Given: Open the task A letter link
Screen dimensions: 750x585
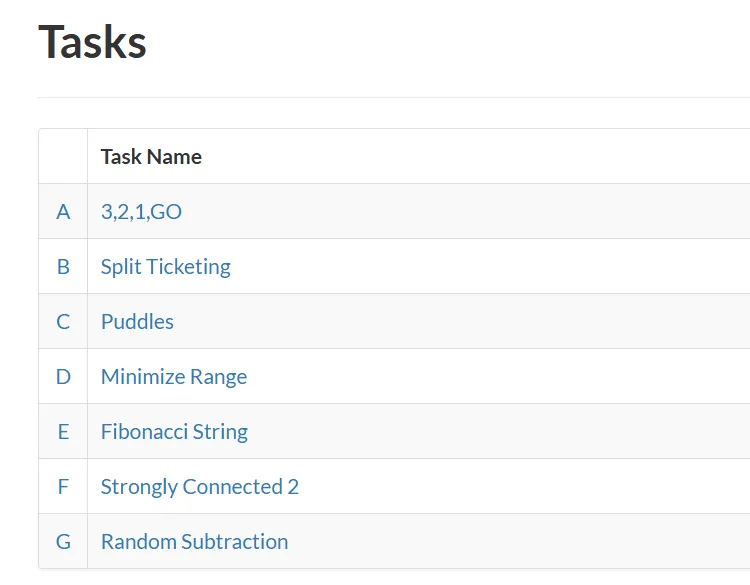Looking at the screenshot, I should 63,212.
